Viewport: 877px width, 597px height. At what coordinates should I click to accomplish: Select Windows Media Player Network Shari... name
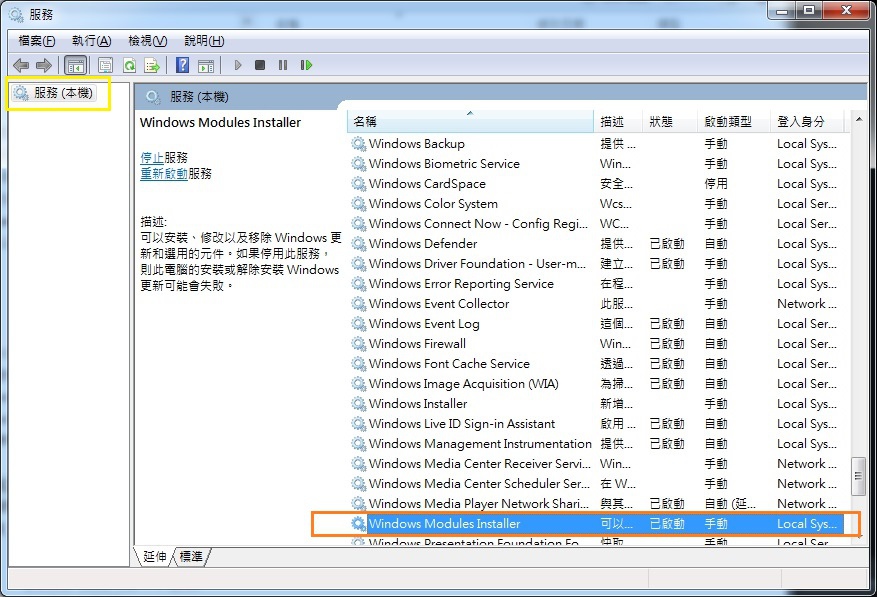coord(479,504)
